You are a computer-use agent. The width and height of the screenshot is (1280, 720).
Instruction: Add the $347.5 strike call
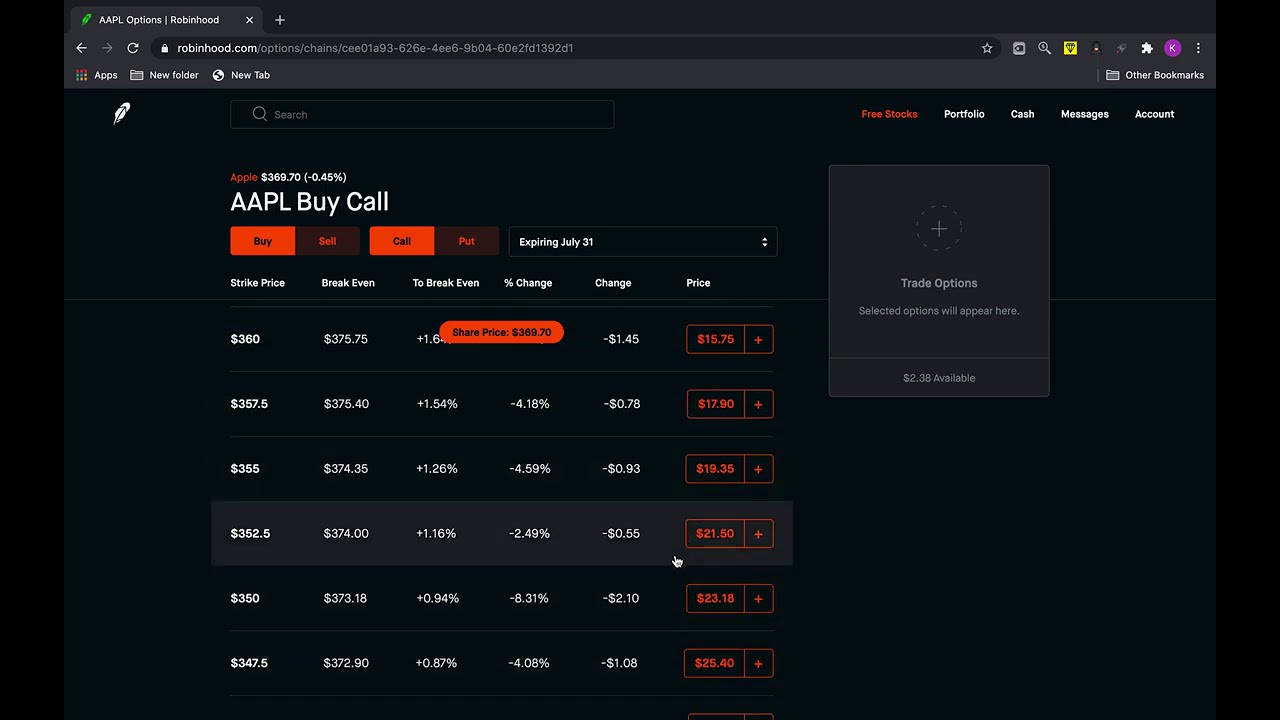pyautogui.click(x=758, y=663)
